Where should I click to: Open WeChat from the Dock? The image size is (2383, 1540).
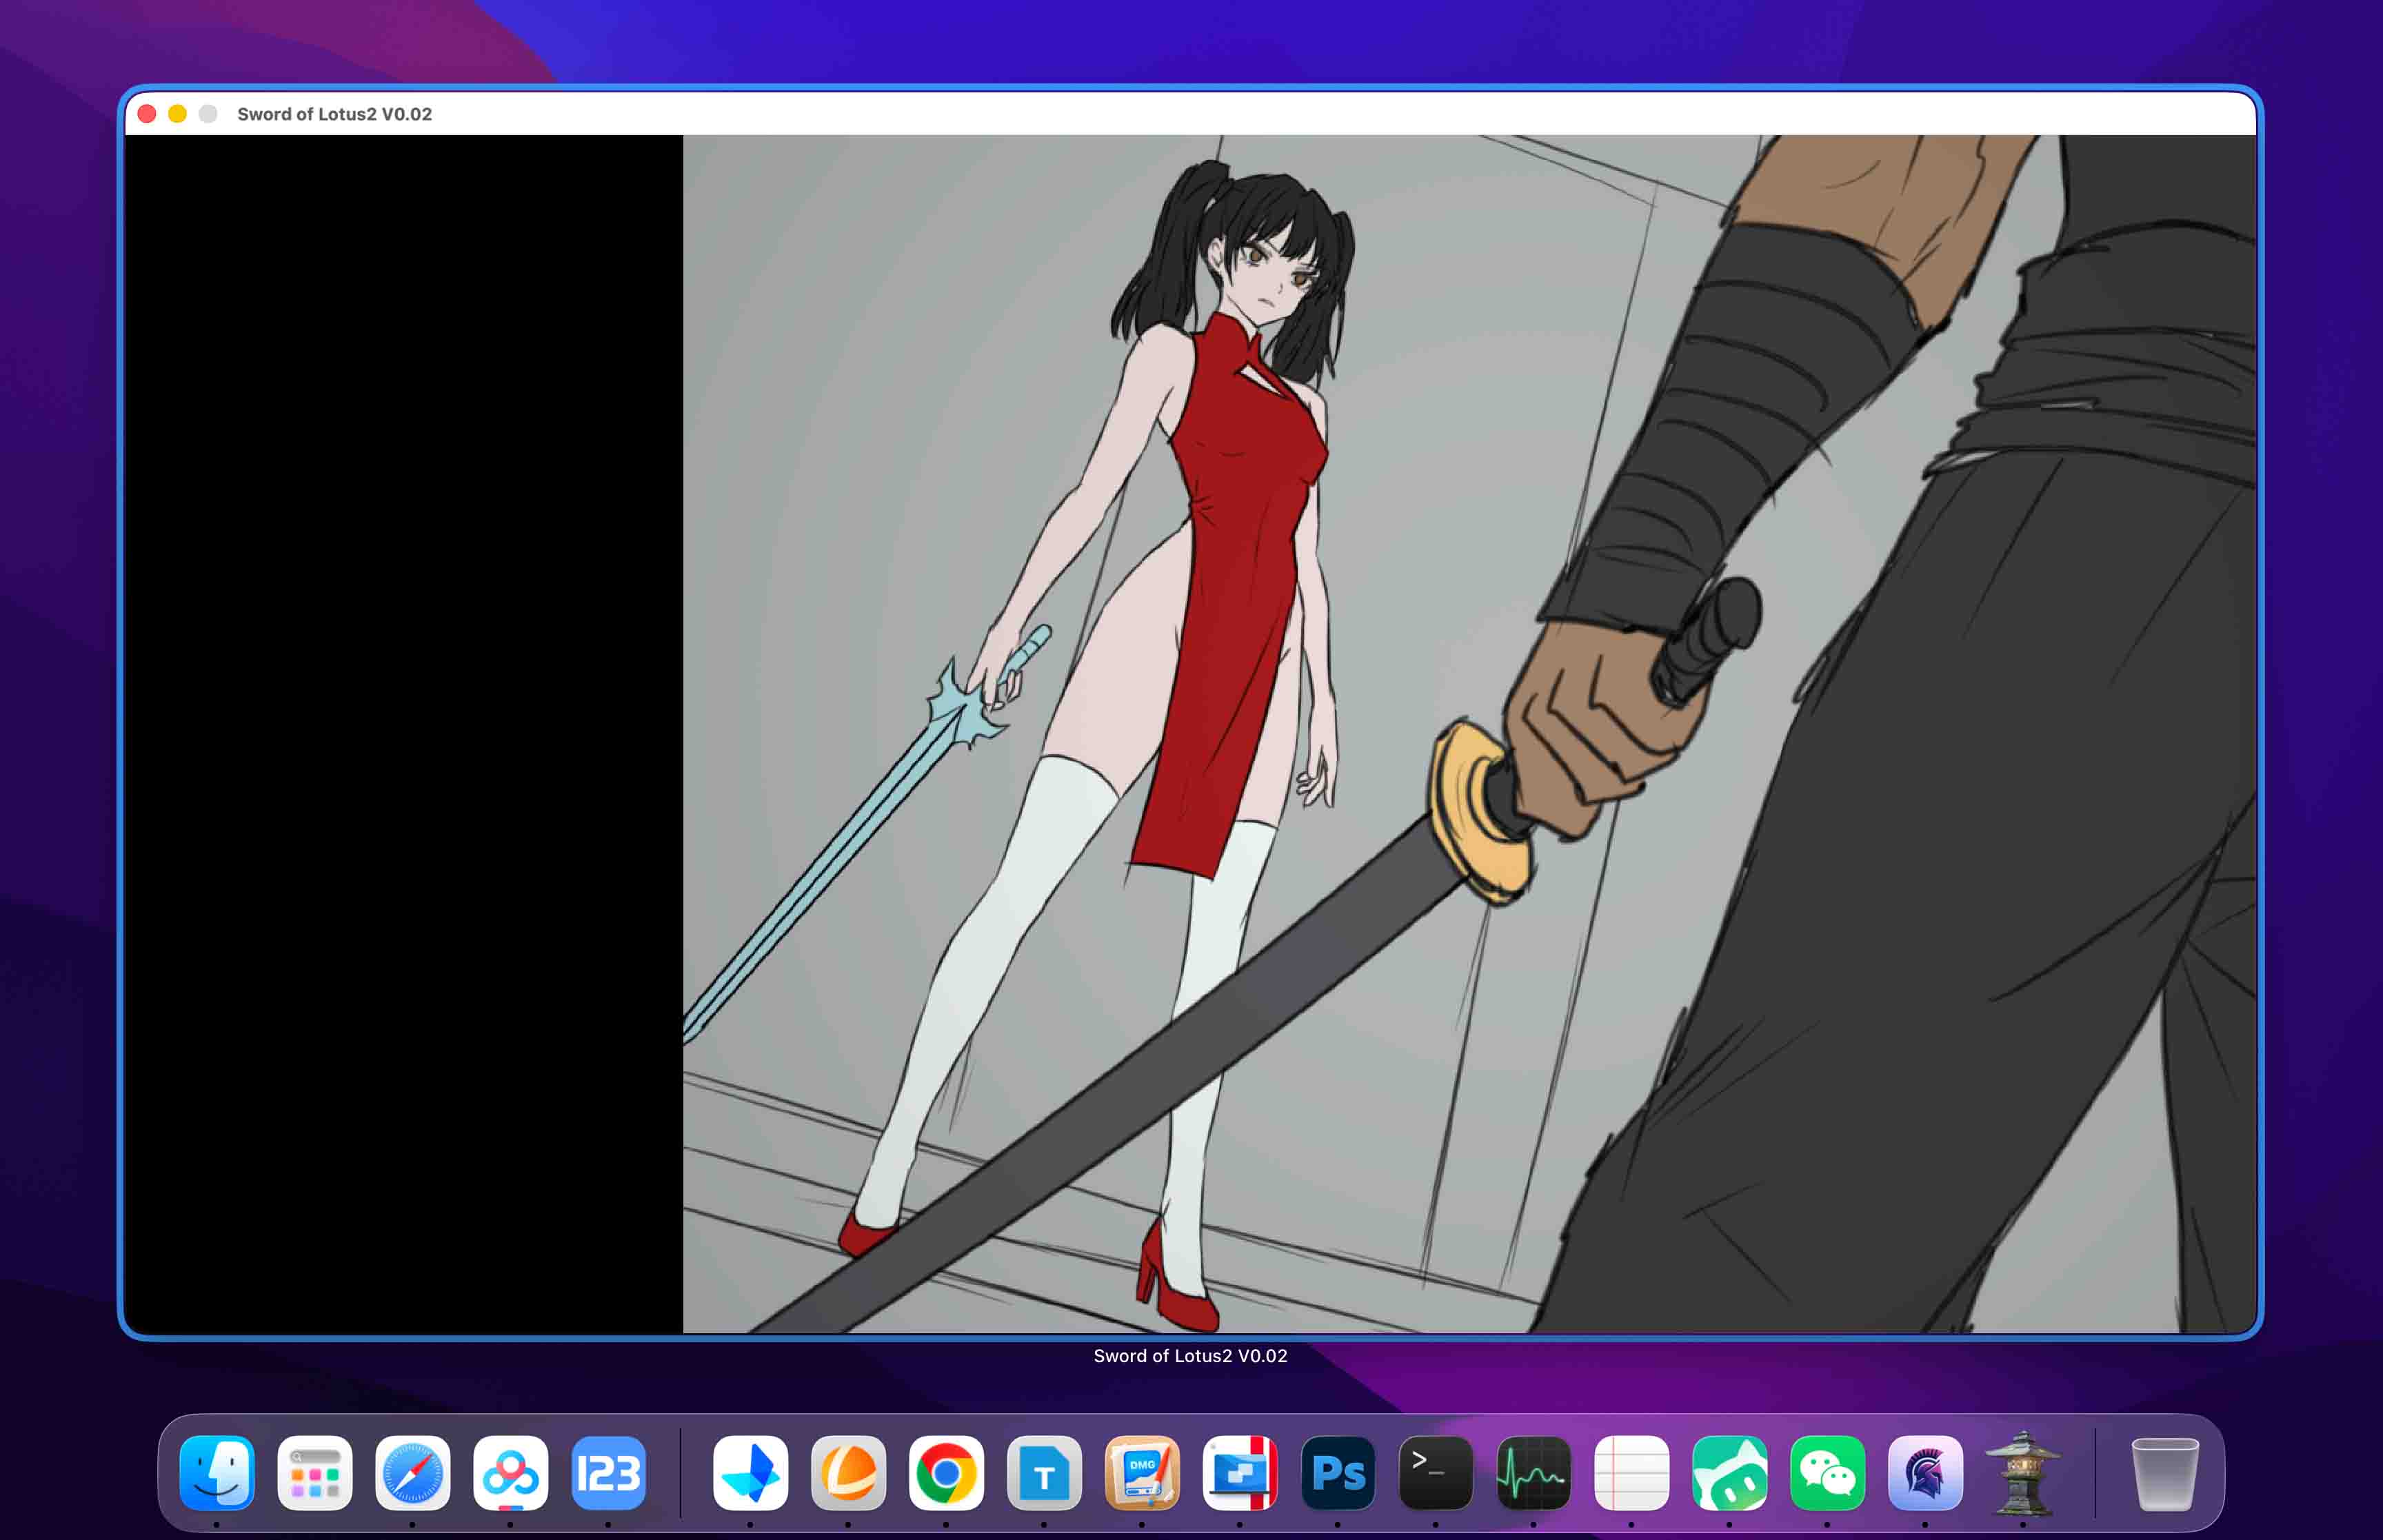(x=1828, y=1472)
